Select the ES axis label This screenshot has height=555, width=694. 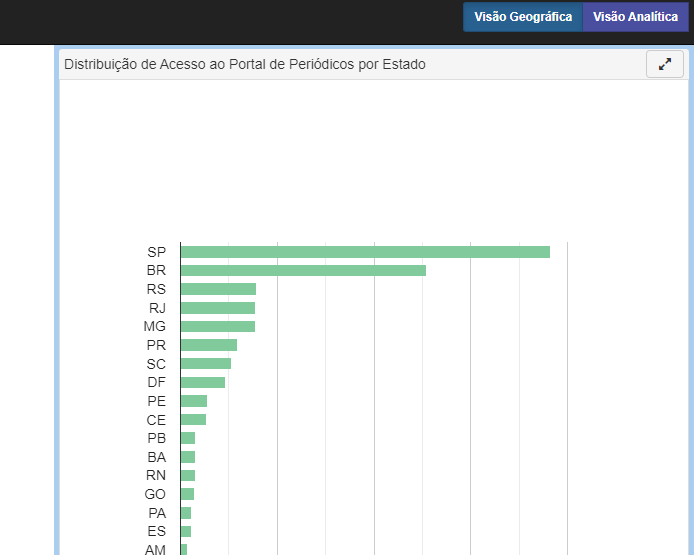click(x=156, y=531)
